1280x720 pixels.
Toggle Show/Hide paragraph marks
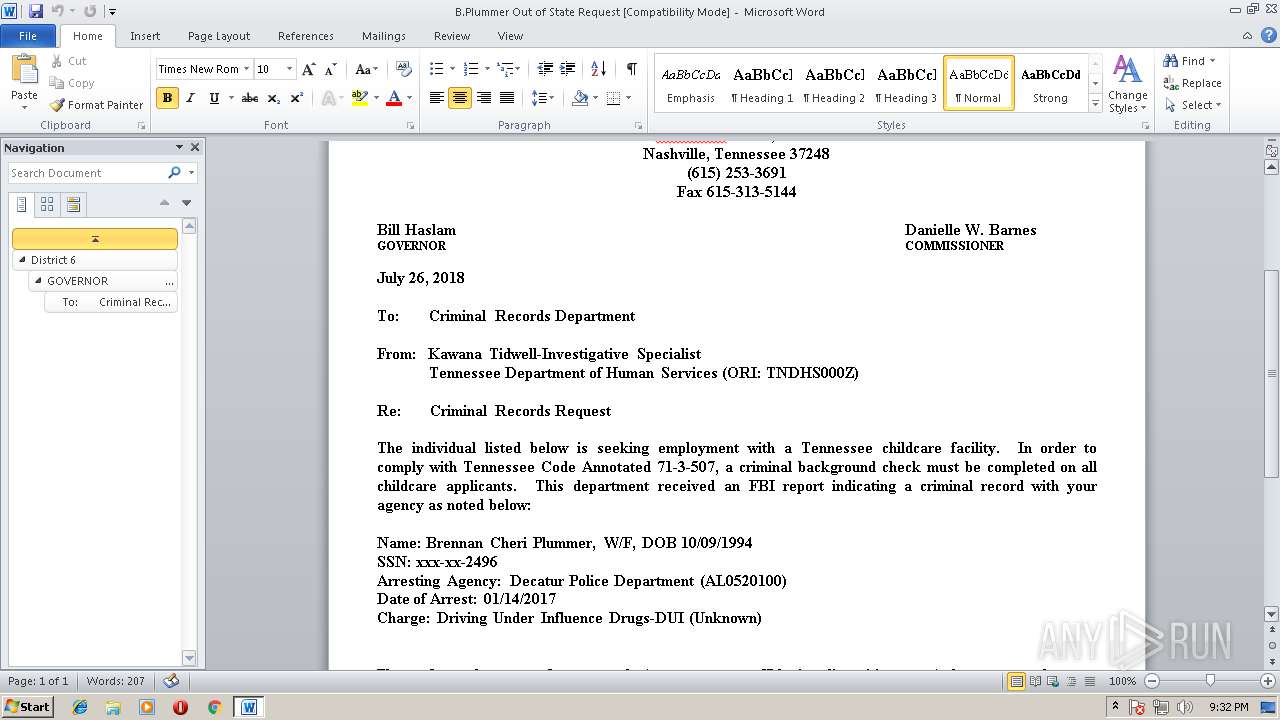(x=632, y=69)
